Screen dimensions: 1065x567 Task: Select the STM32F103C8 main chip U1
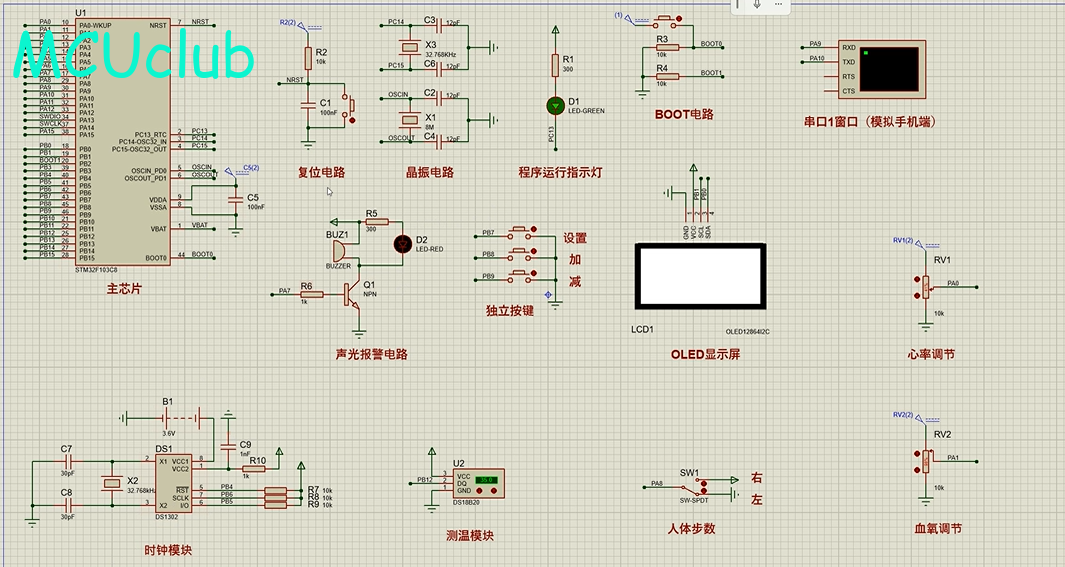122,141
